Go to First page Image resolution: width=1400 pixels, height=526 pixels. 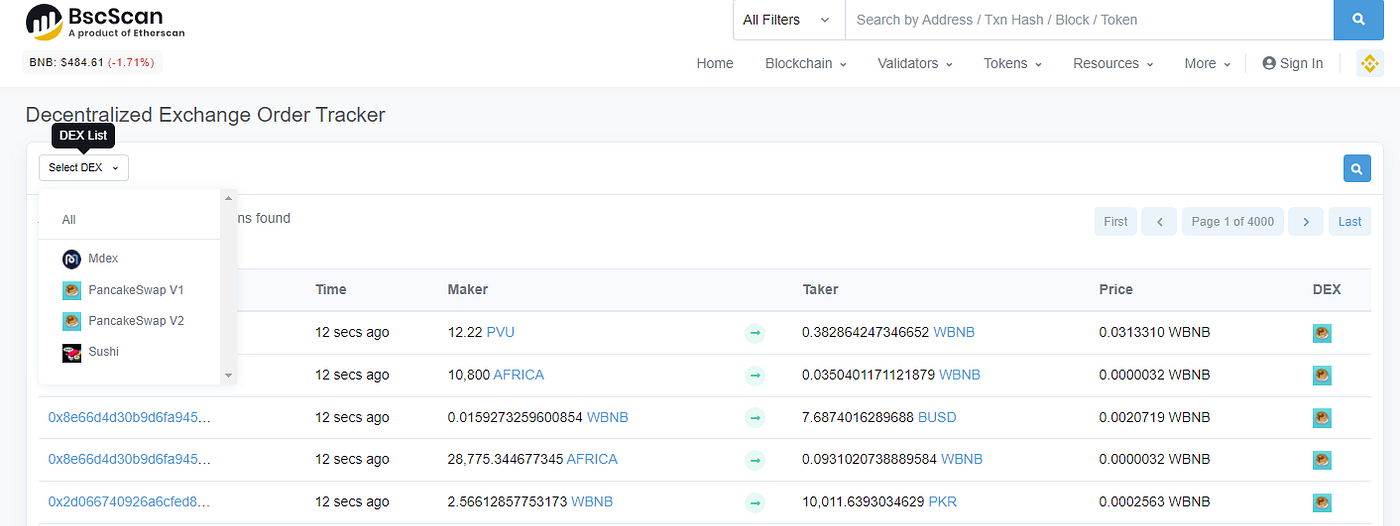(x=1116, y=221)
